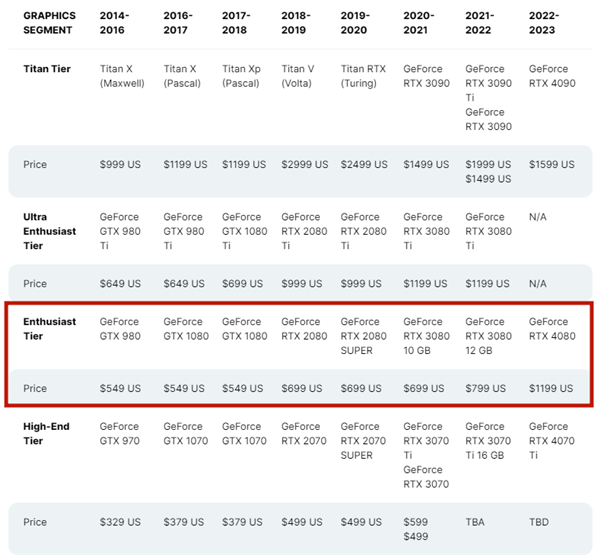The image size is (600, 555).
Task: Select the GeForce RTX 4090 cell
Action: (552, 76)
